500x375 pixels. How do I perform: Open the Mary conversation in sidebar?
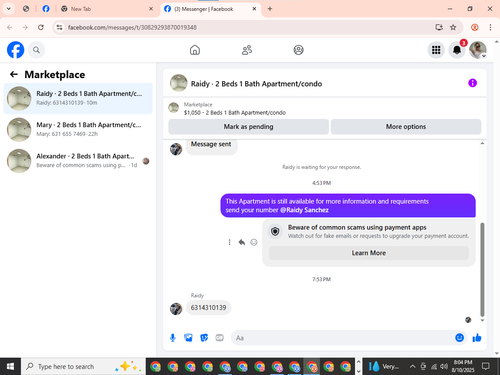78,129
